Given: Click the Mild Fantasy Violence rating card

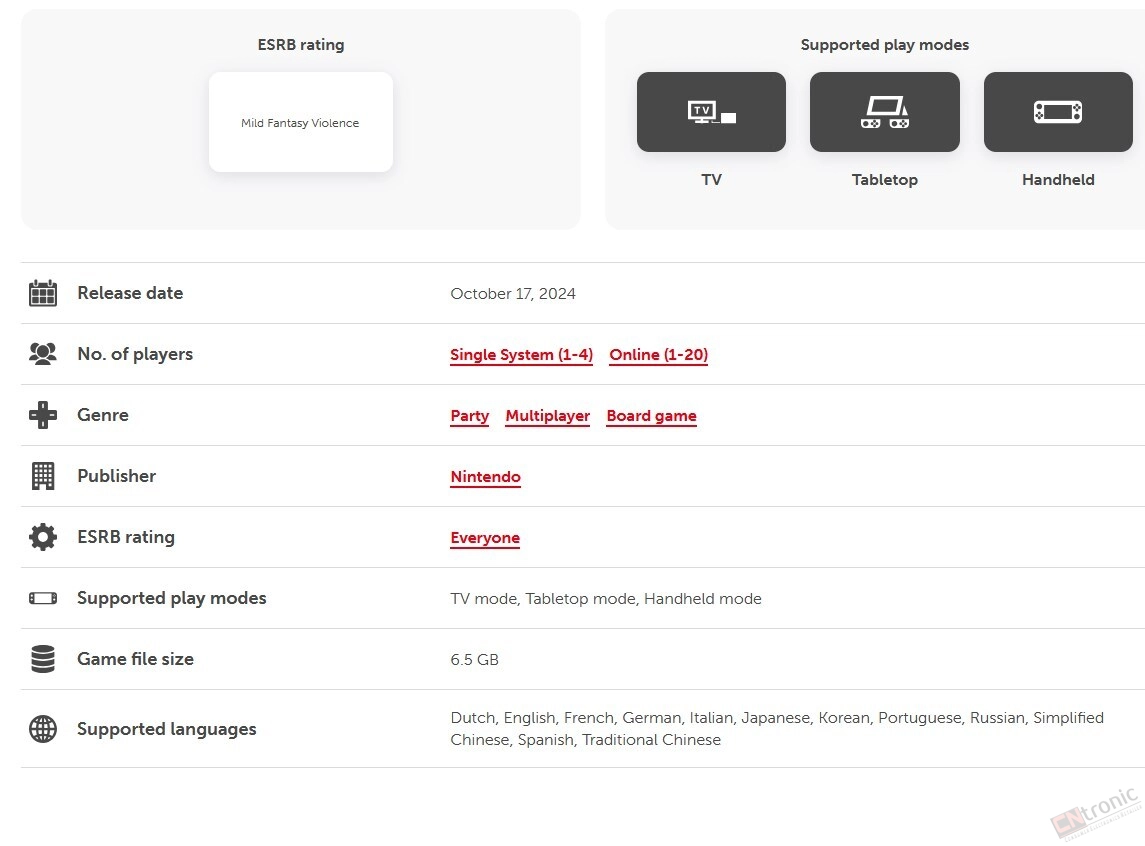Looking at the screenshot, I should [x=301, y=122].
